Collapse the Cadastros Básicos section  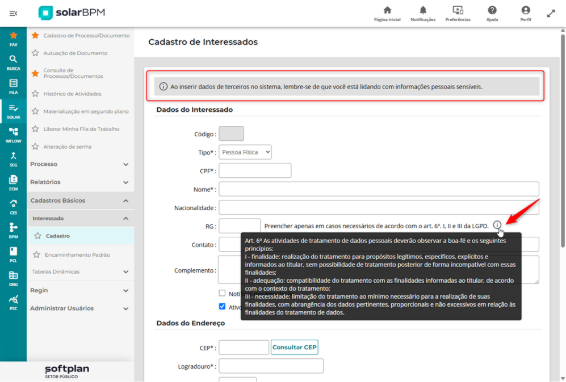[80, 200]
